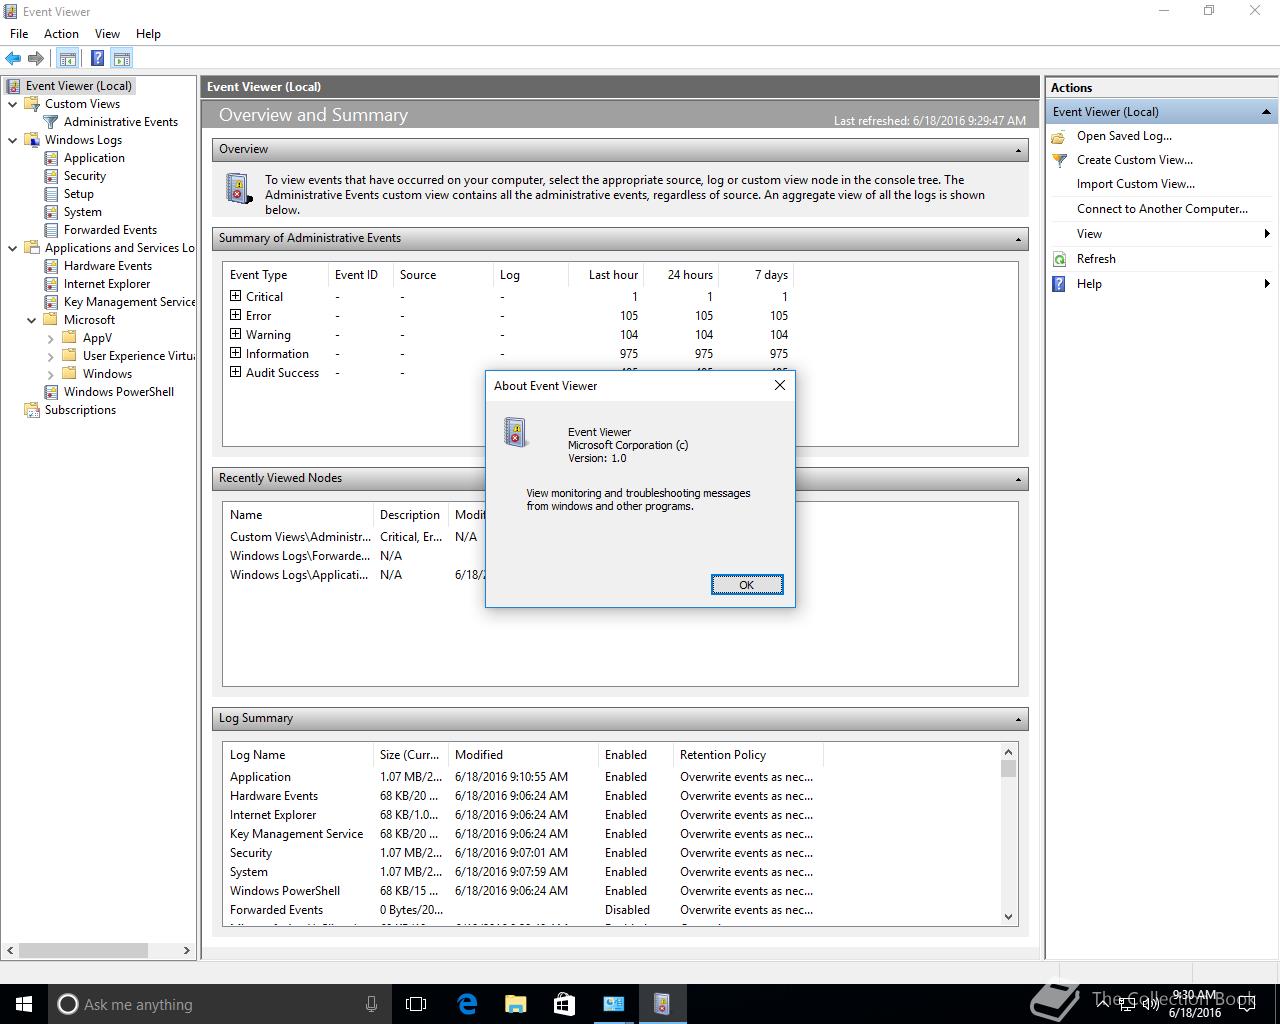Screen dimensions: 1280x1024
Task: Expand the Information event type row
Action: tap(236, 353)
